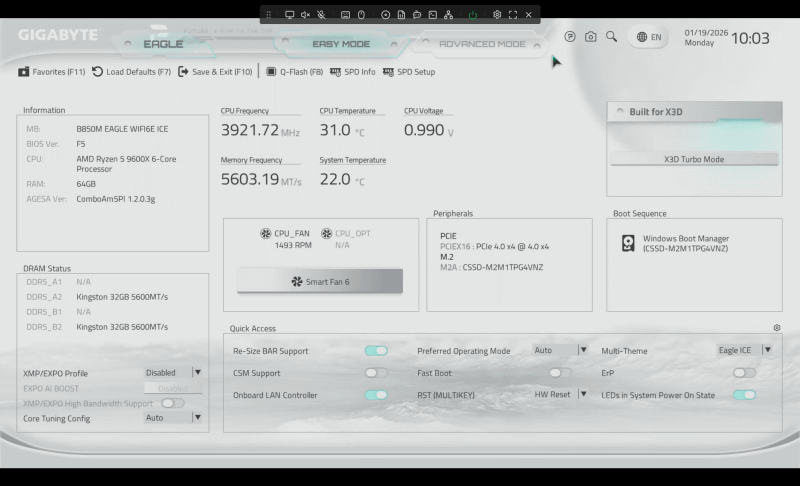Screen dimensions: 800x486
Task: Click the GIGABYTE logo
Action: pyautogui.click(x=58, y=35)
